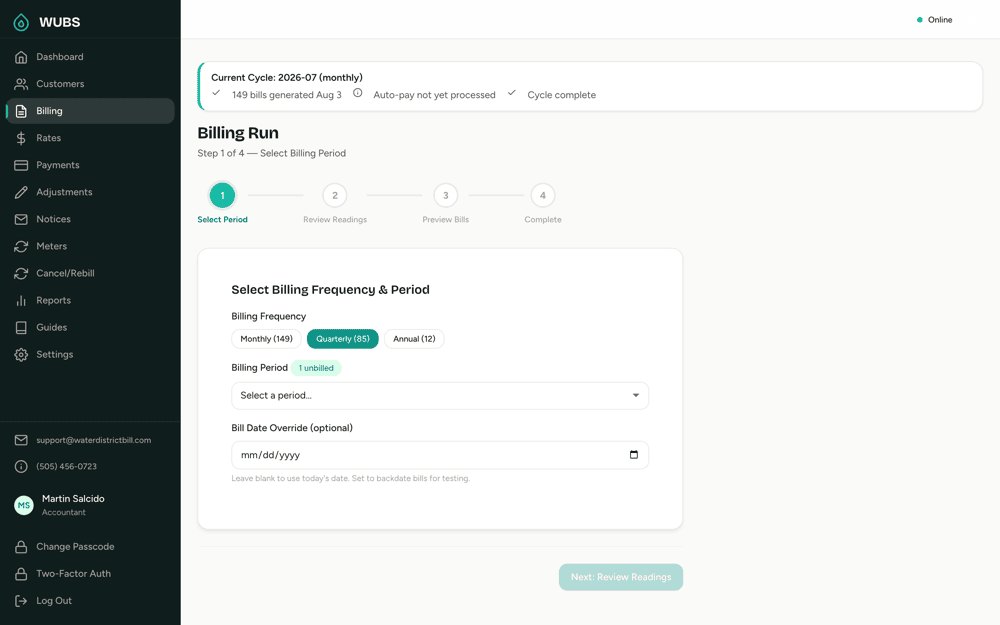Screen dimensions: 1000x625
Task: Click the phone number info icon
Action: coord(21,466)
